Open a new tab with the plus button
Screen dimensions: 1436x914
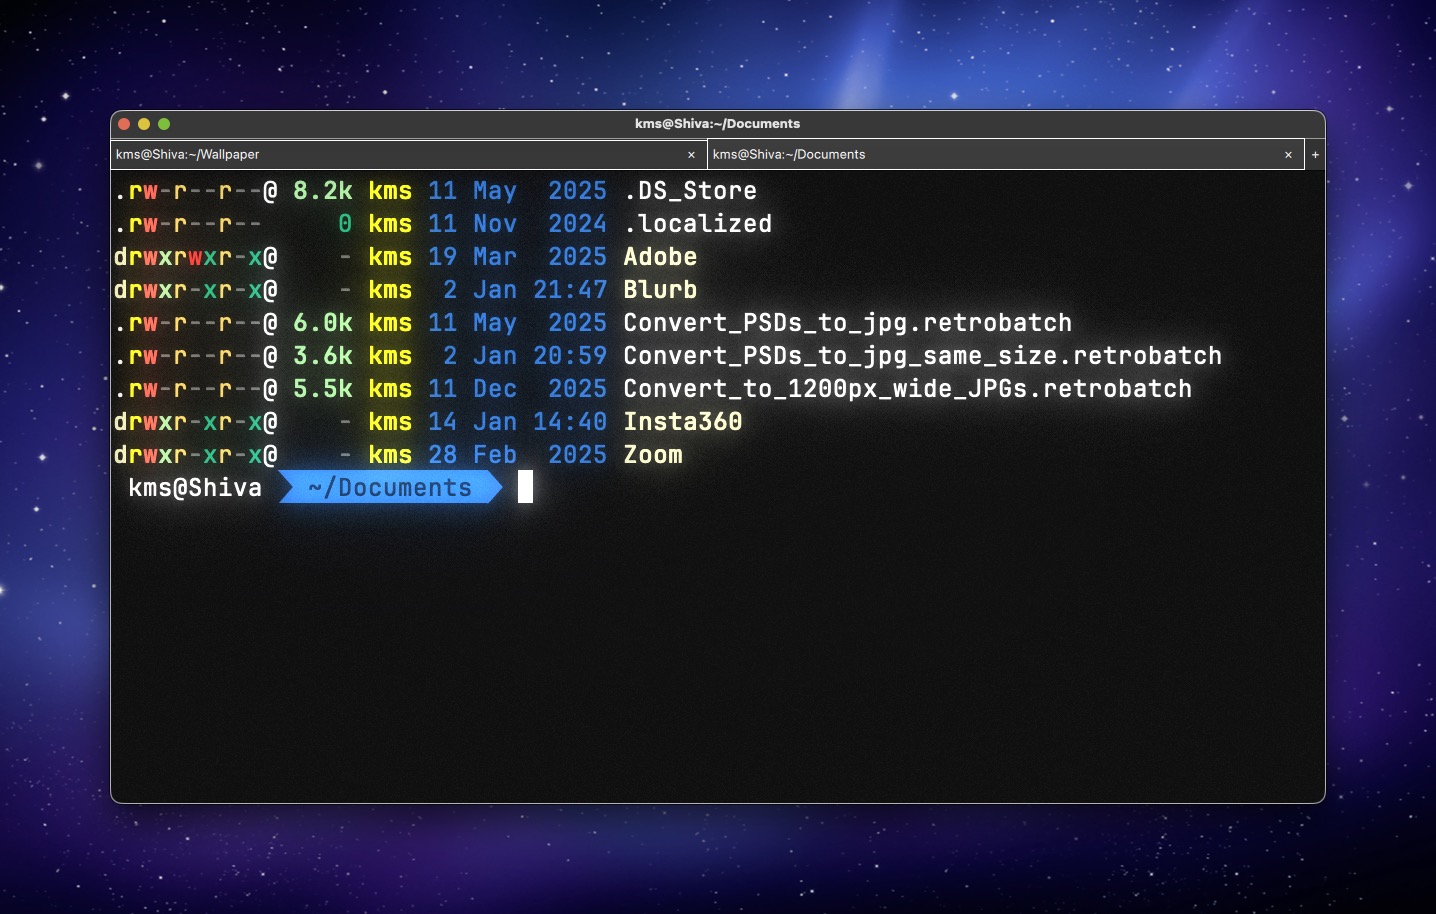point(1315,155)
